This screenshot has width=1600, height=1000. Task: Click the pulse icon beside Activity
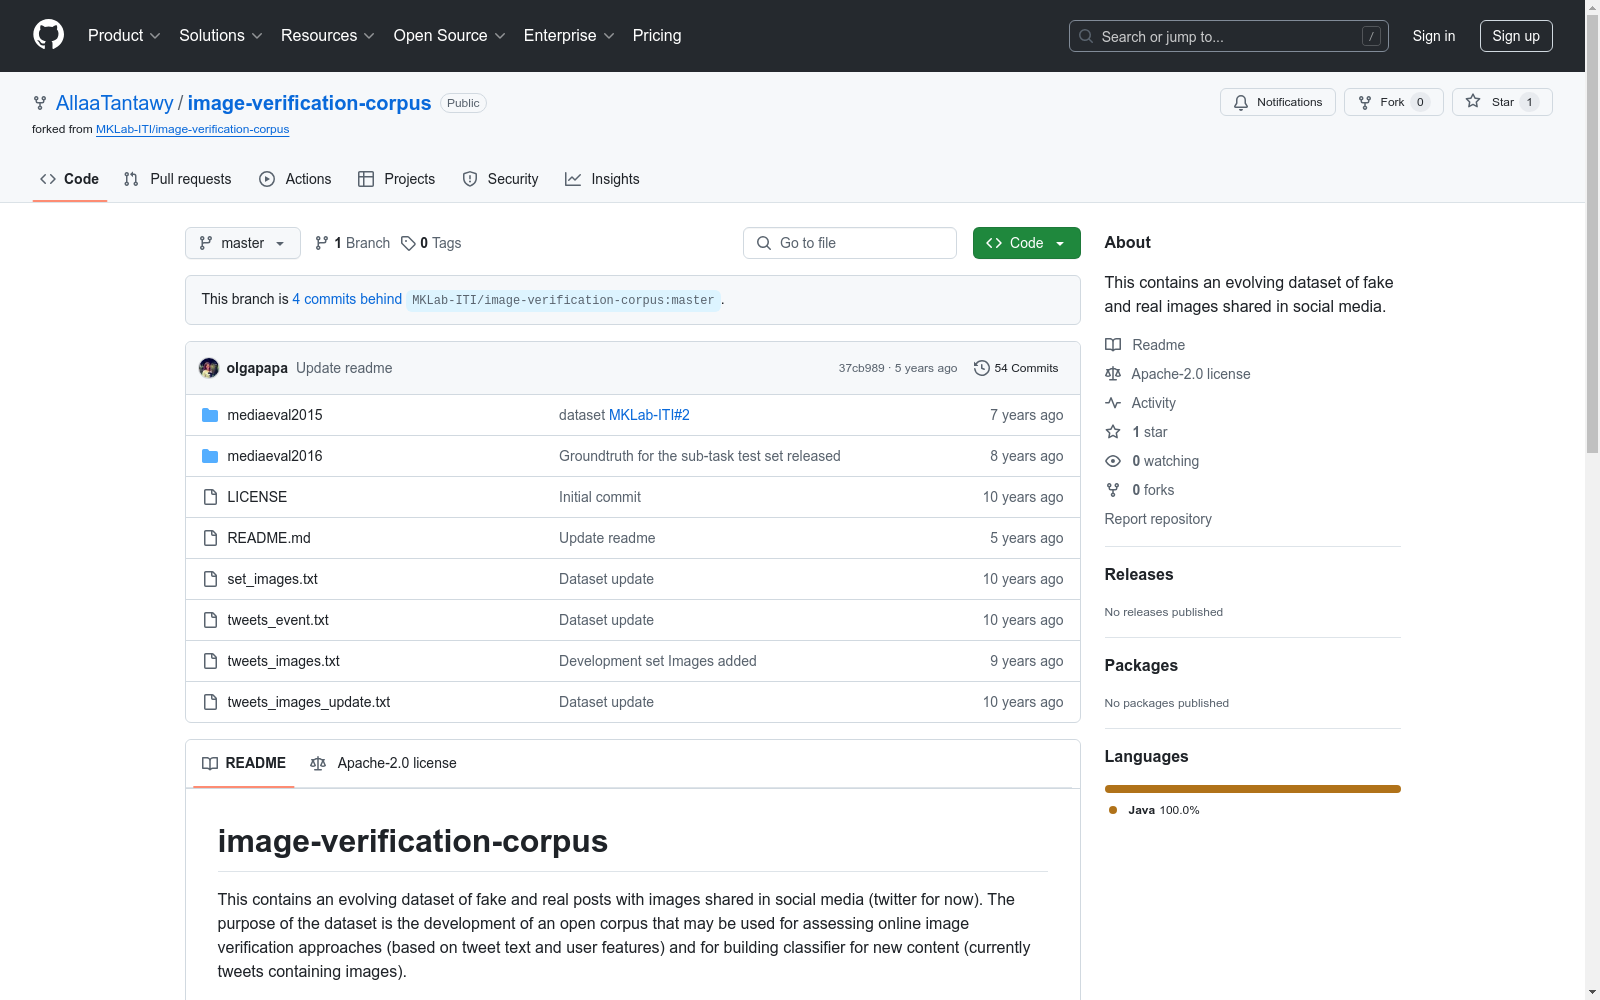click(x=1113, y=403)
